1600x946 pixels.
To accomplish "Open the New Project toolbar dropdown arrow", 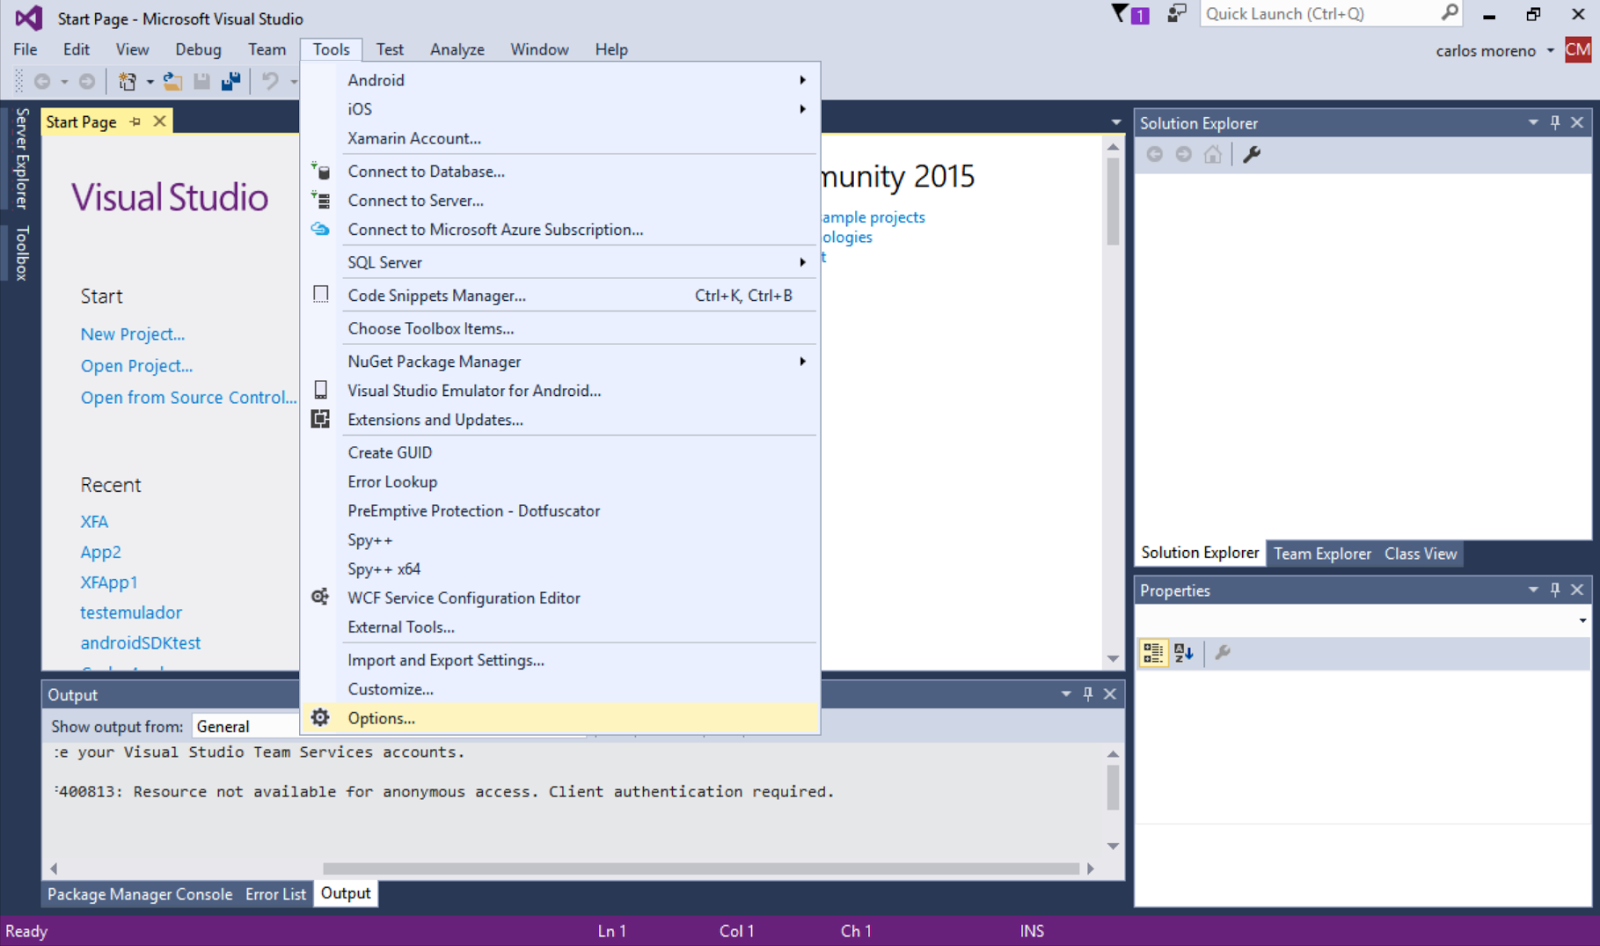I will [x=150, y=82].
